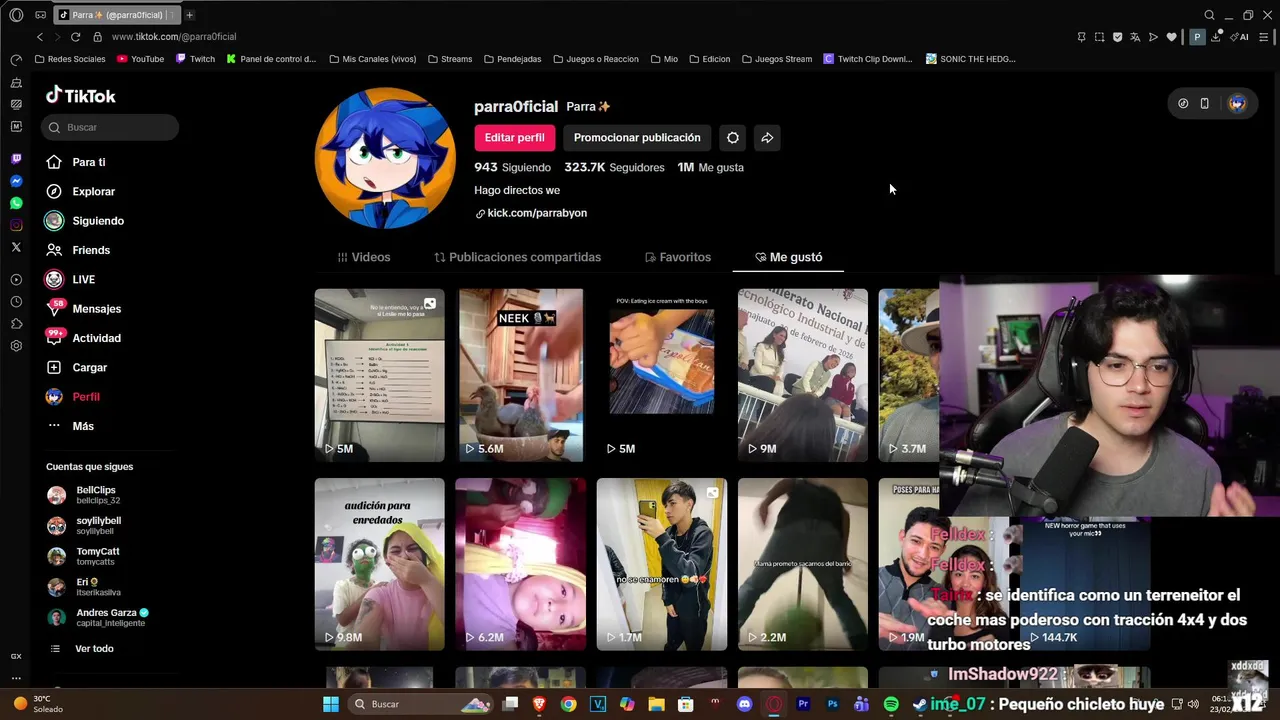This screenshot has height=720, width=1280.
Task: Click the TikTok Buscar search field
Action: [x=110, y=127]
